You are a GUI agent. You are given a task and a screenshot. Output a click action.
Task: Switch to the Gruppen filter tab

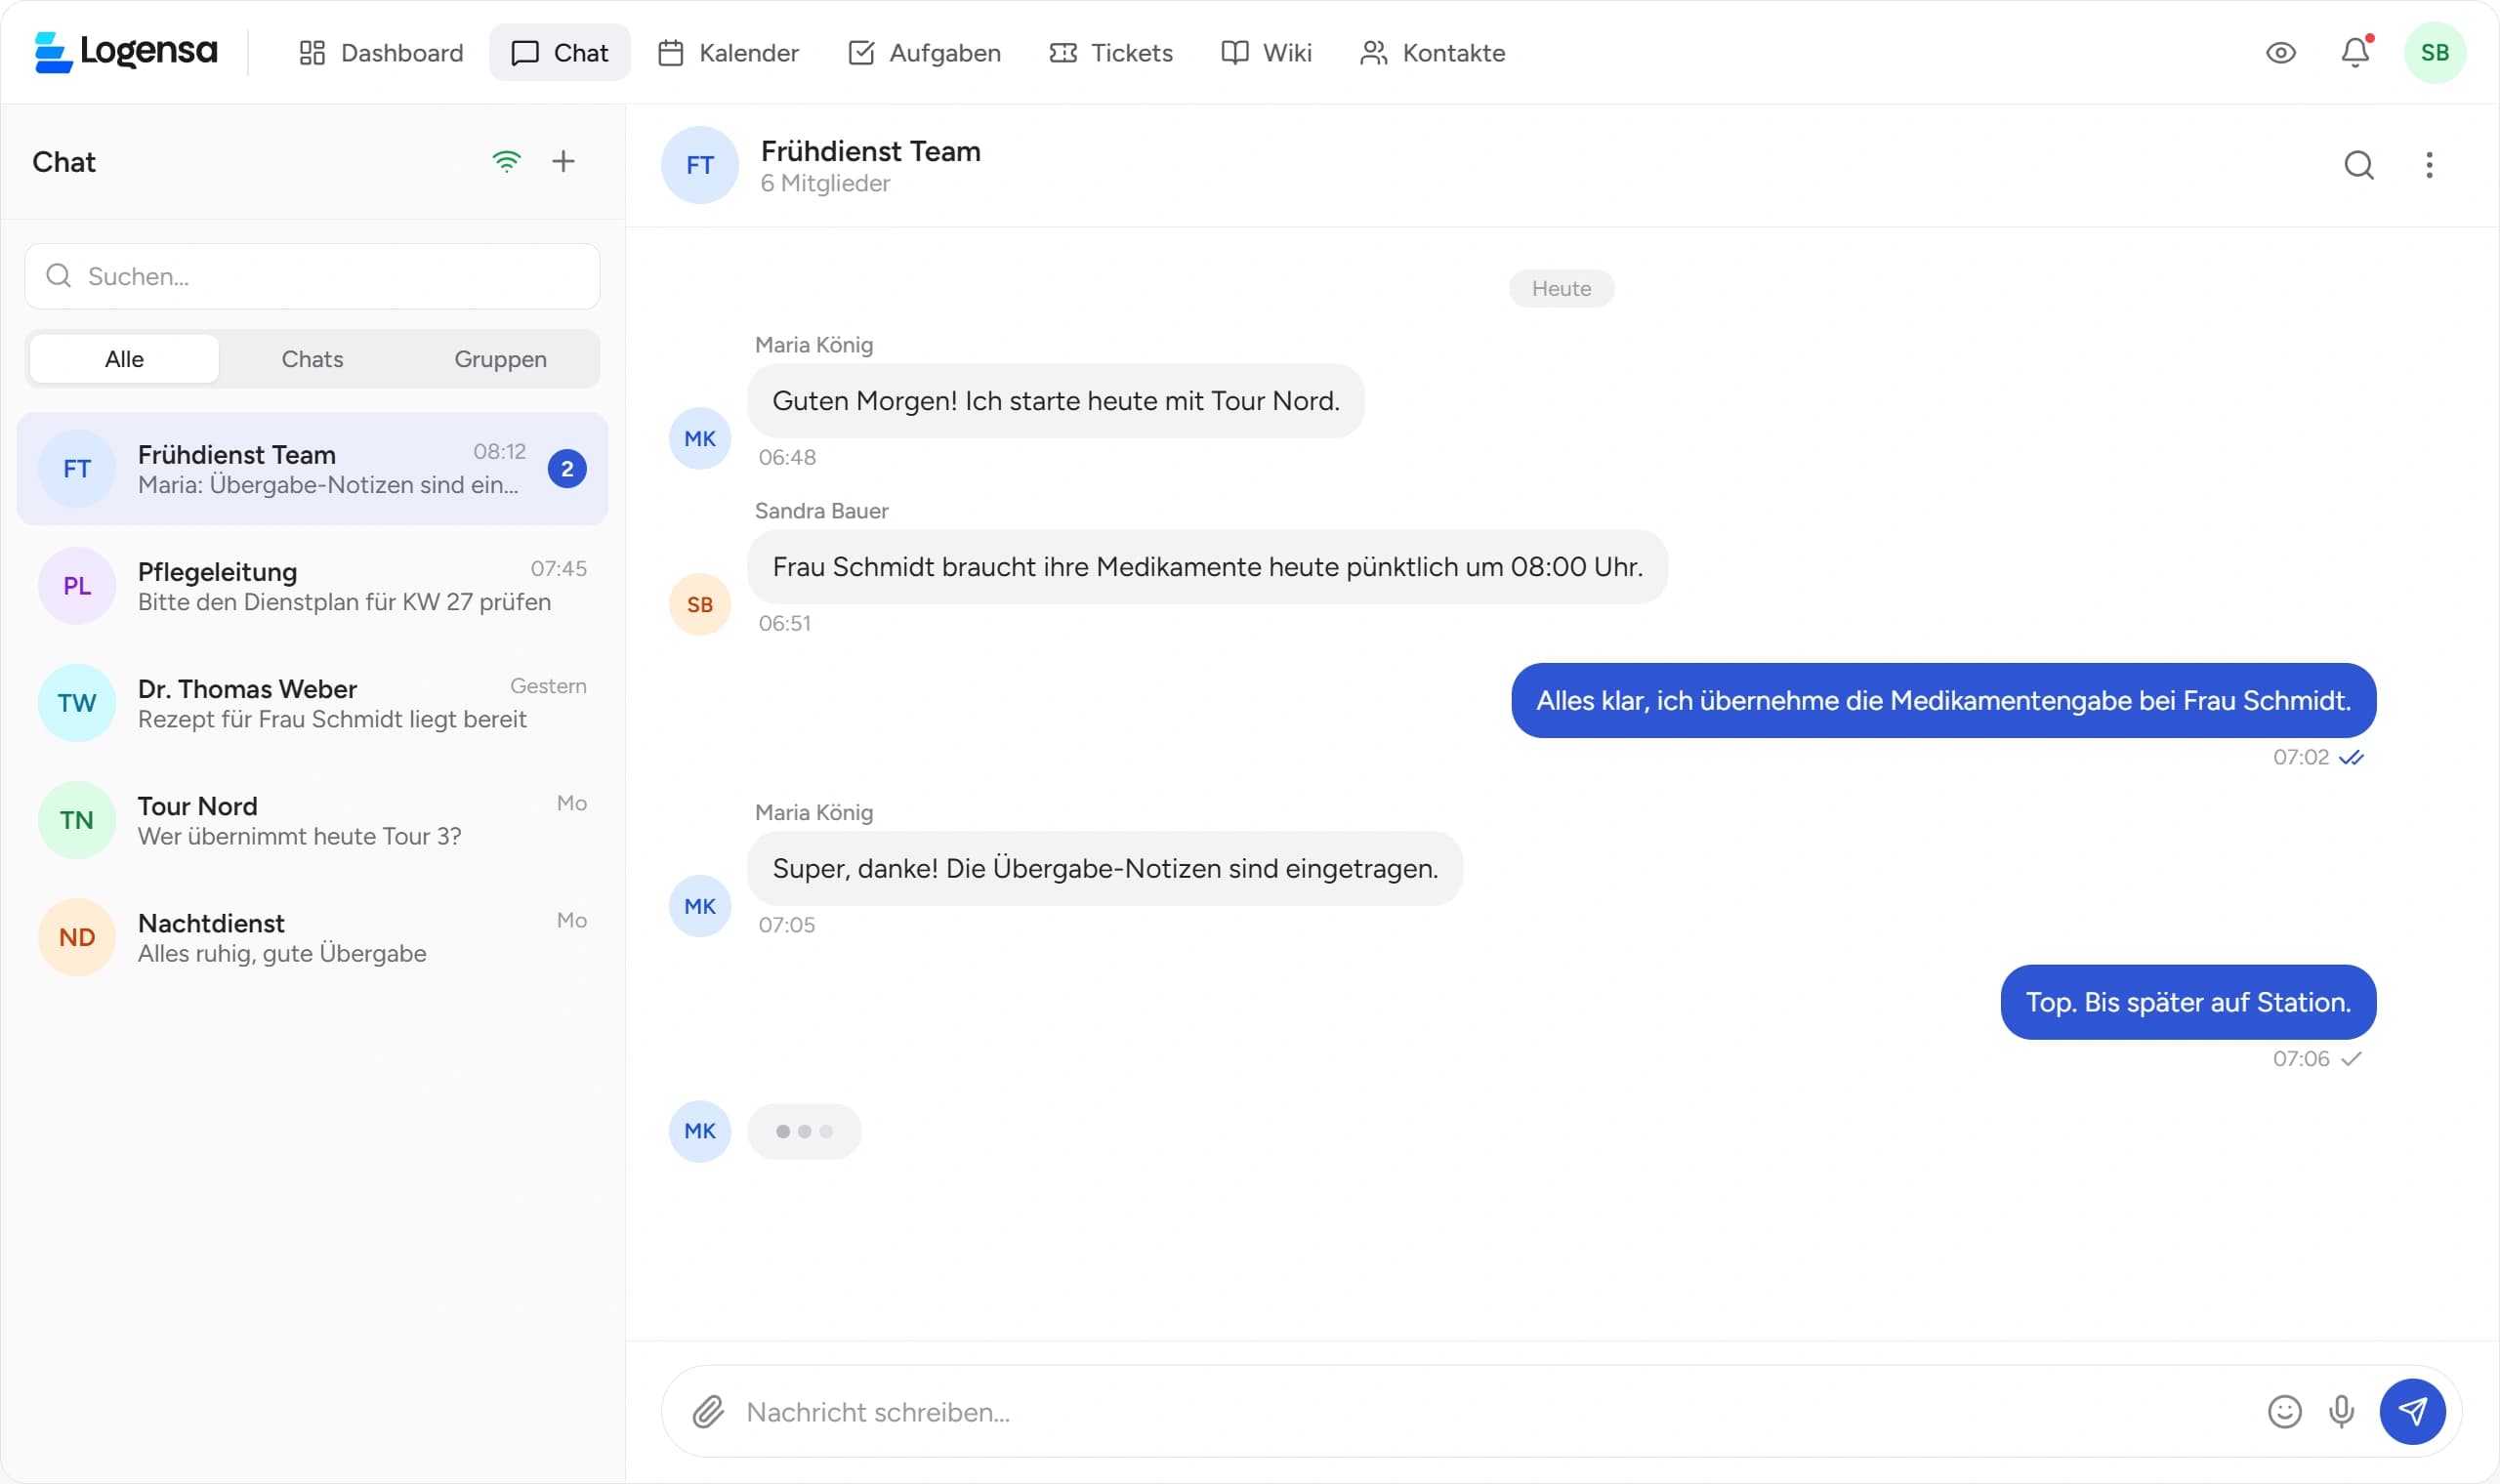pyautogui.click(x=500, y=359)
